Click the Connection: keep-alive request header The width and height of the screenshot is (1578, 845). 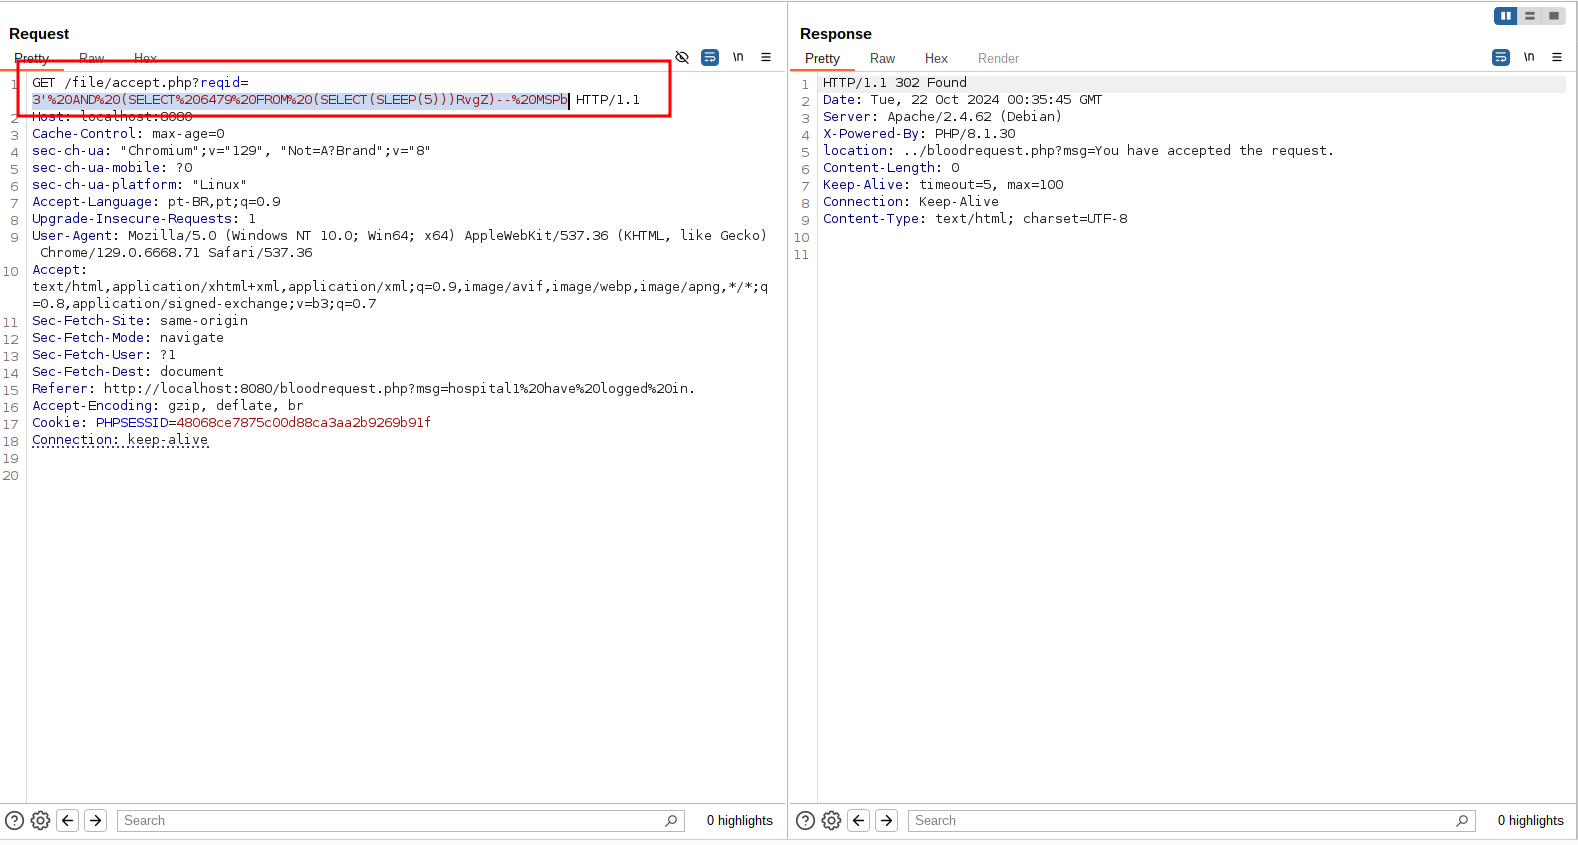tap(120, 440)
